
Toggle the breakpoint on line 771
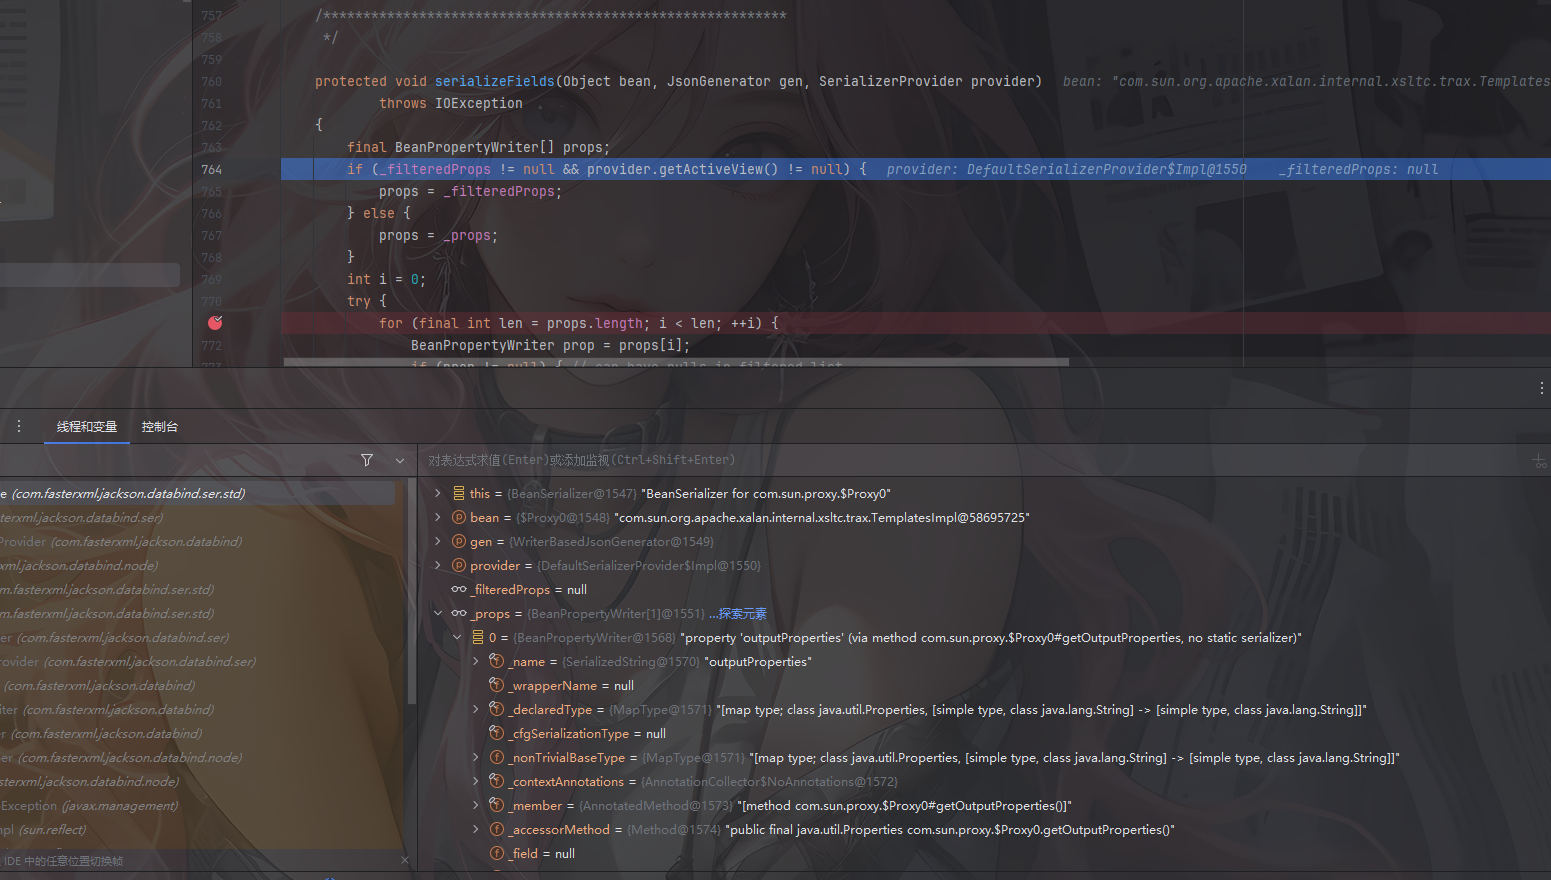215,323
